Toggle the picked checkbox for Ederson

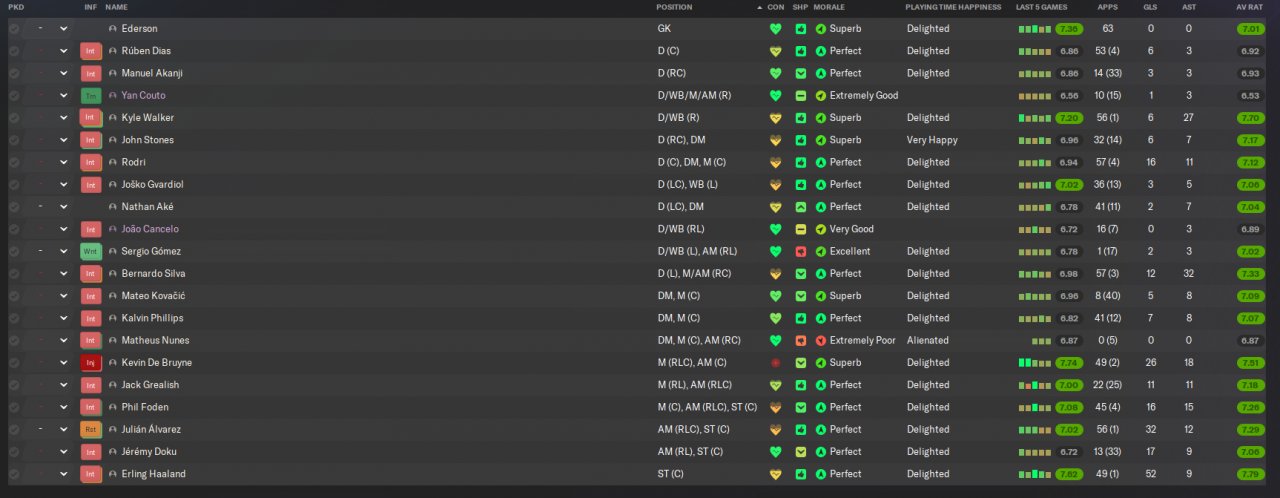pos(14,29)
